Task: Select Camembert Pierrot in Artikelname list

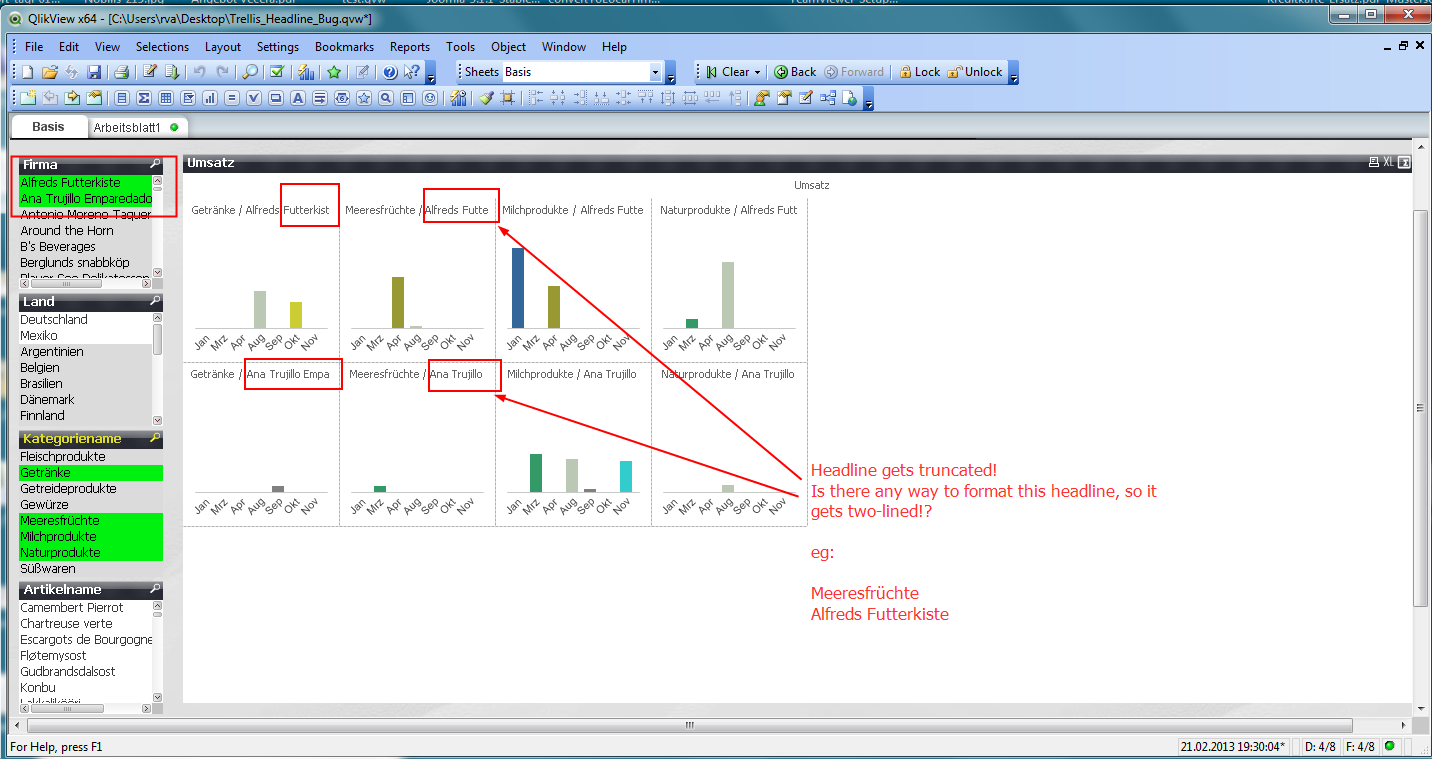Action: coord(85,608)
